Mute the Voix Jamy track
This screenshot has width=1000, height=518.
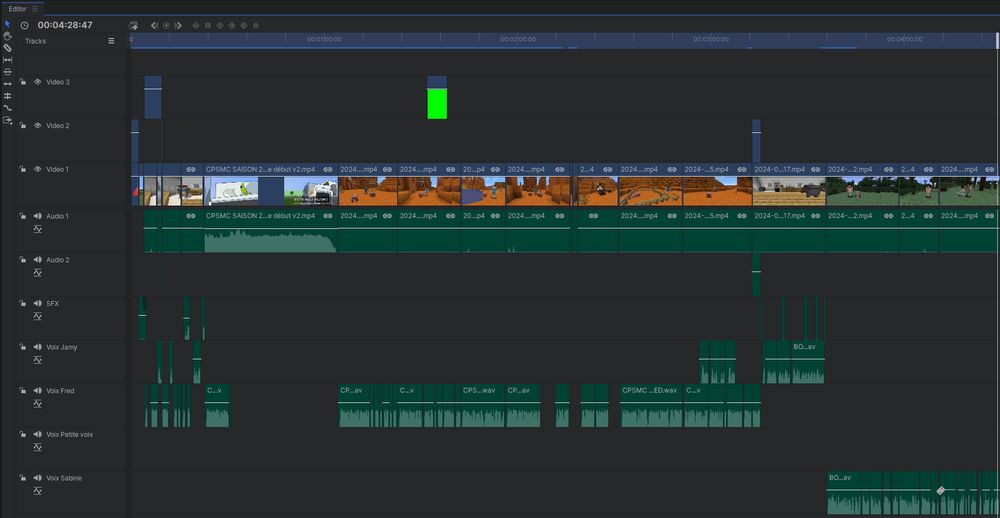point(38,347)
